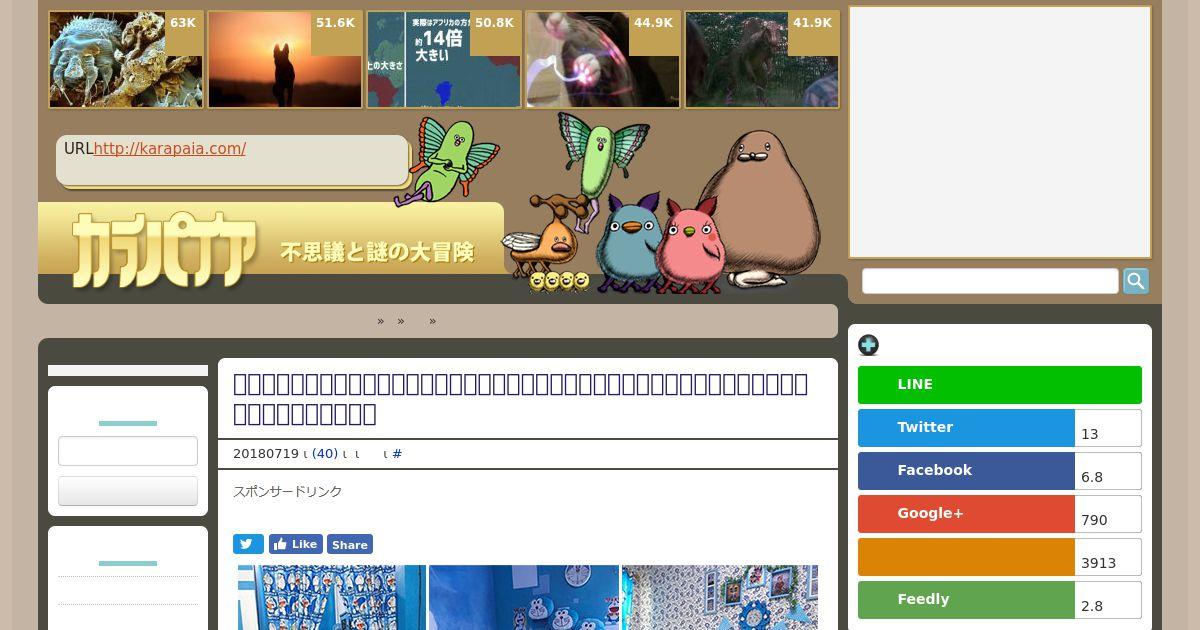Click the Facebook Like button

point(296,544)
